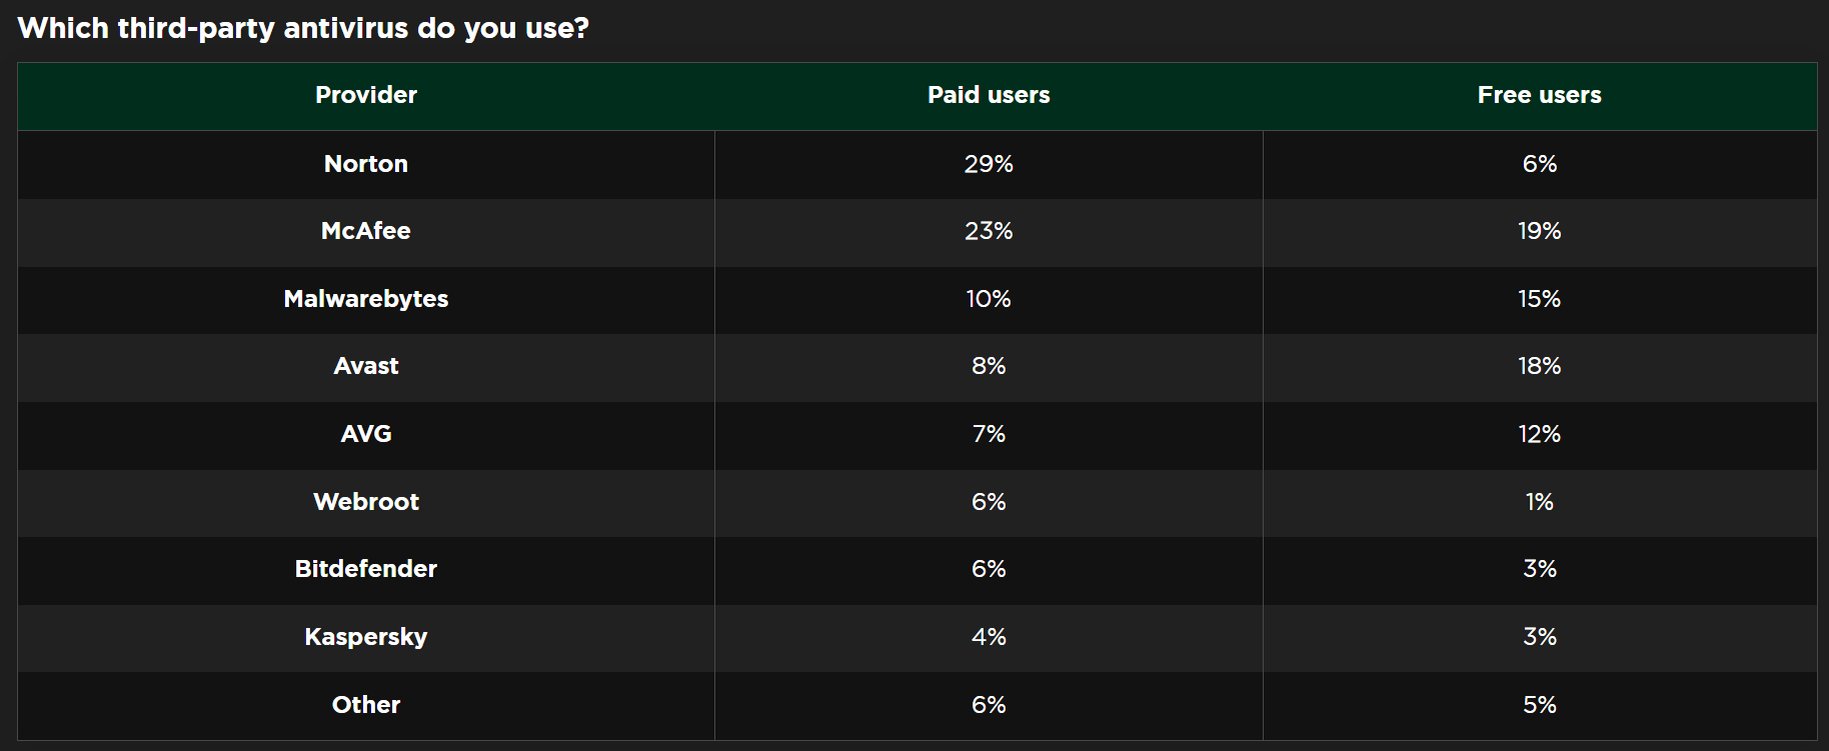Screen dimensions: 1829x751
Task: Click the Malwarebytes row label
Action: pos(366,299)
